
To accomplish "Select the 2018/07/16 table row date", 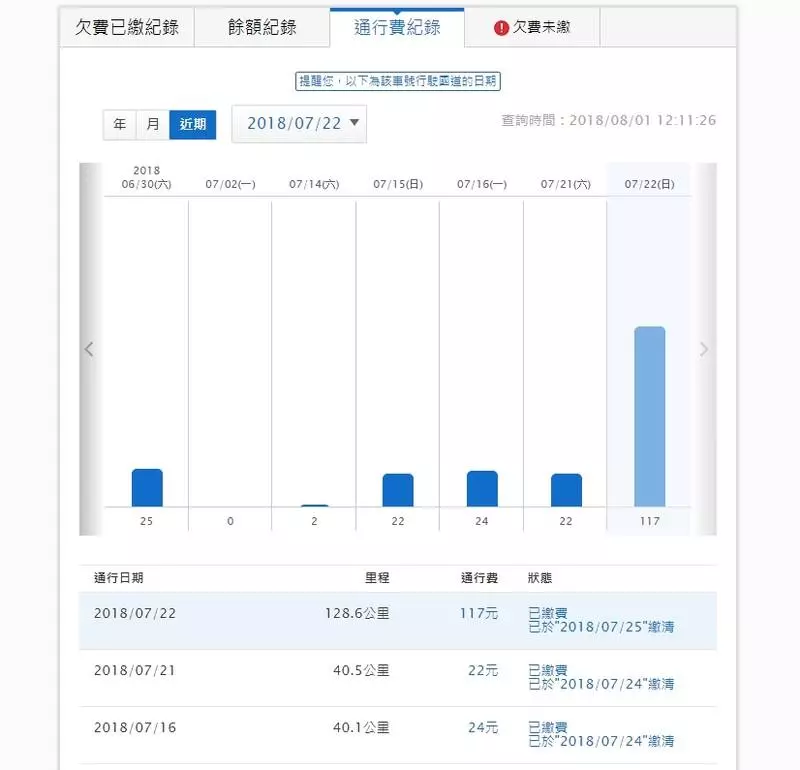I will point(135,727).
